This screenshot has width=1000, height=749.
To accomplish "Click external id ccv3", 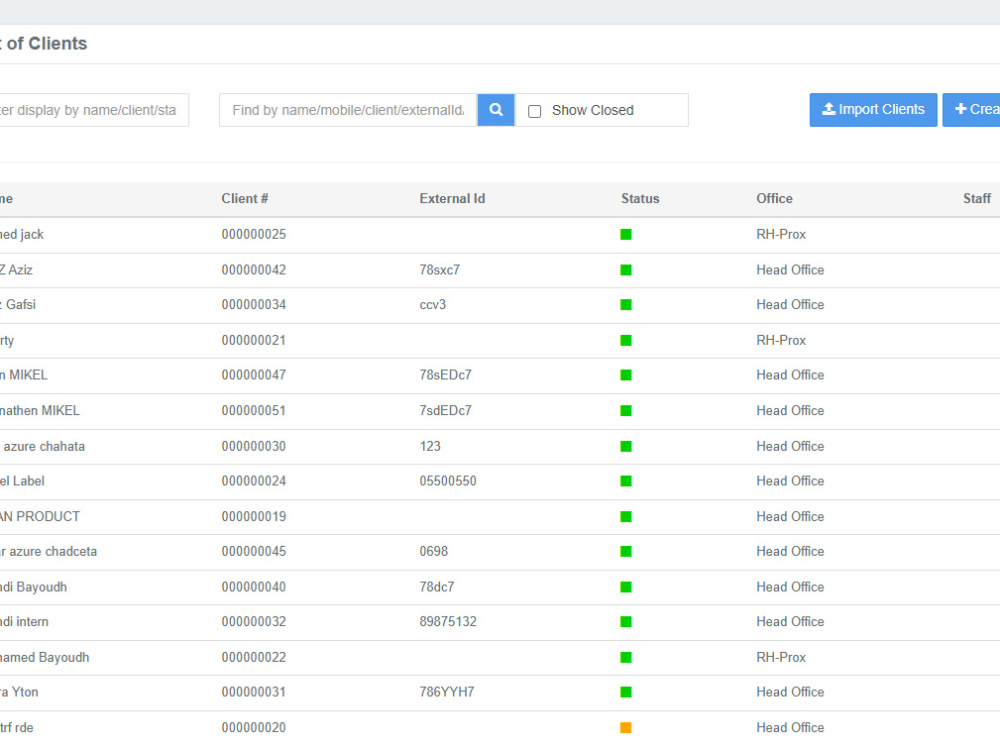I will tap(432, 305).
